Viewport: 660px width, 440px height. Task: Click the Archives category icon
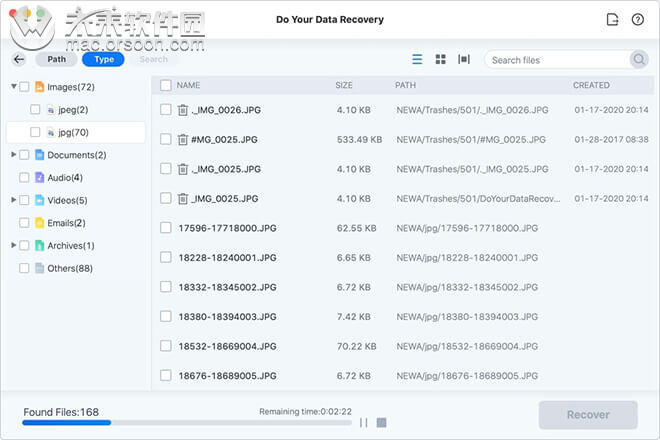[39, 245]
